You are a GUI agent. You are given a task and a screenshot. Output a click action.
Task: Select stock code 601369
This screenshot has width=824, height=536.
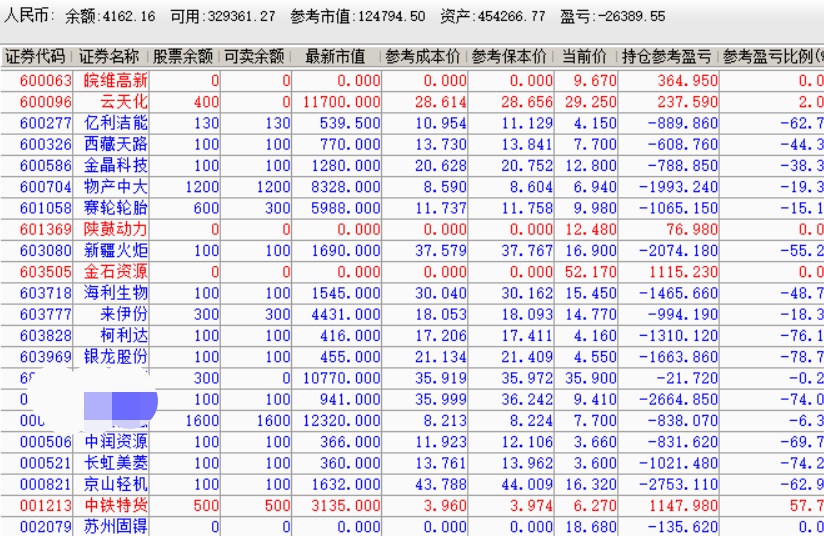(46, 230)
